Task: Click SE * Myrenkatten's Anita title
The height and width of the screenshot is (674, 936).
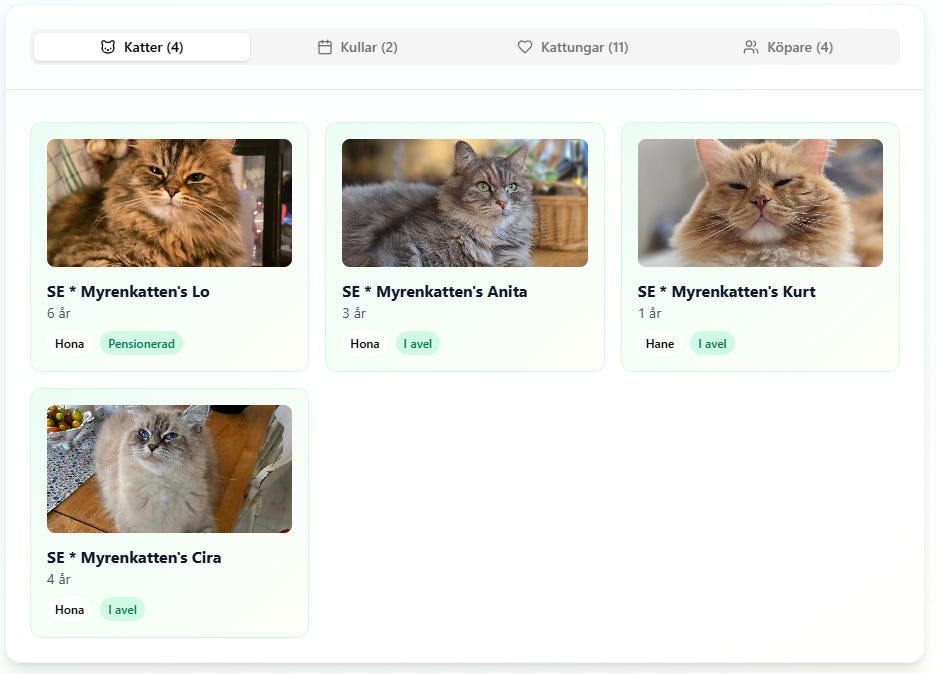Action: [434, 292]
